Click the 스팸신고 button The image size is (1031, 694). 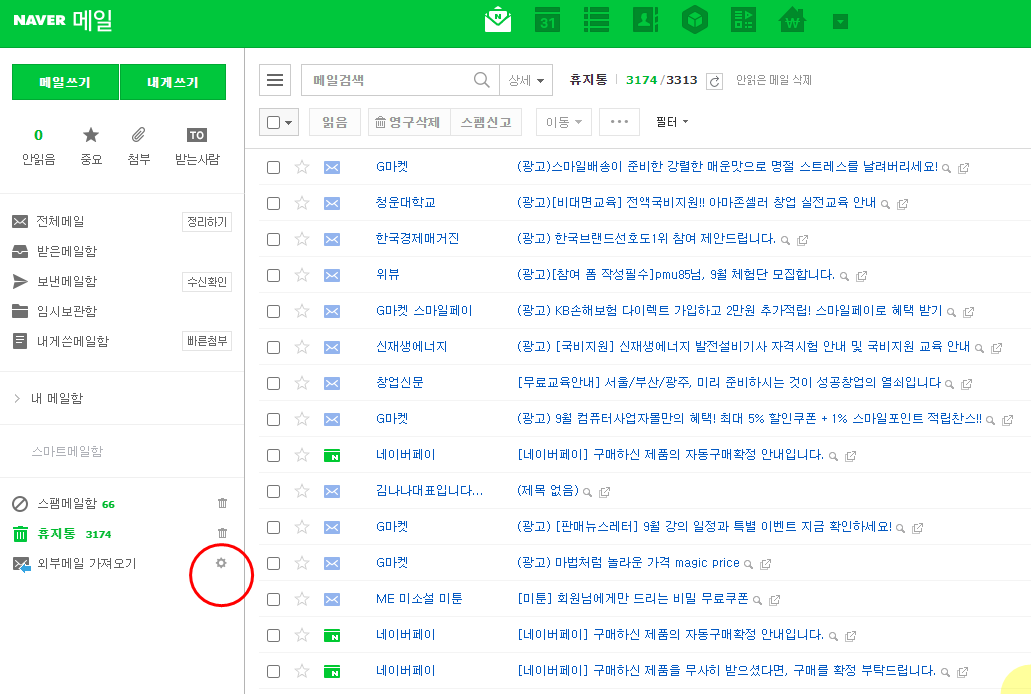coord(486,122)
